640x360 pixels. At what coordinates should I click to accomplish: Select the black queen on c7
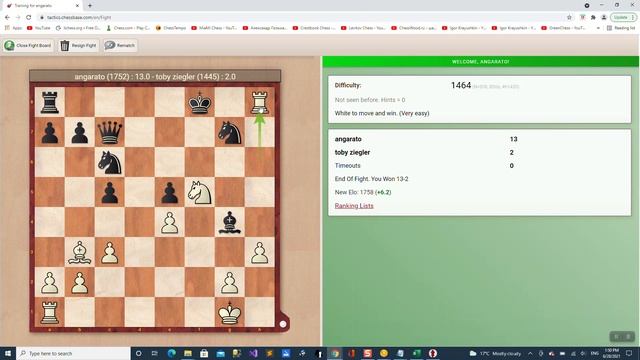click(109, 132)
